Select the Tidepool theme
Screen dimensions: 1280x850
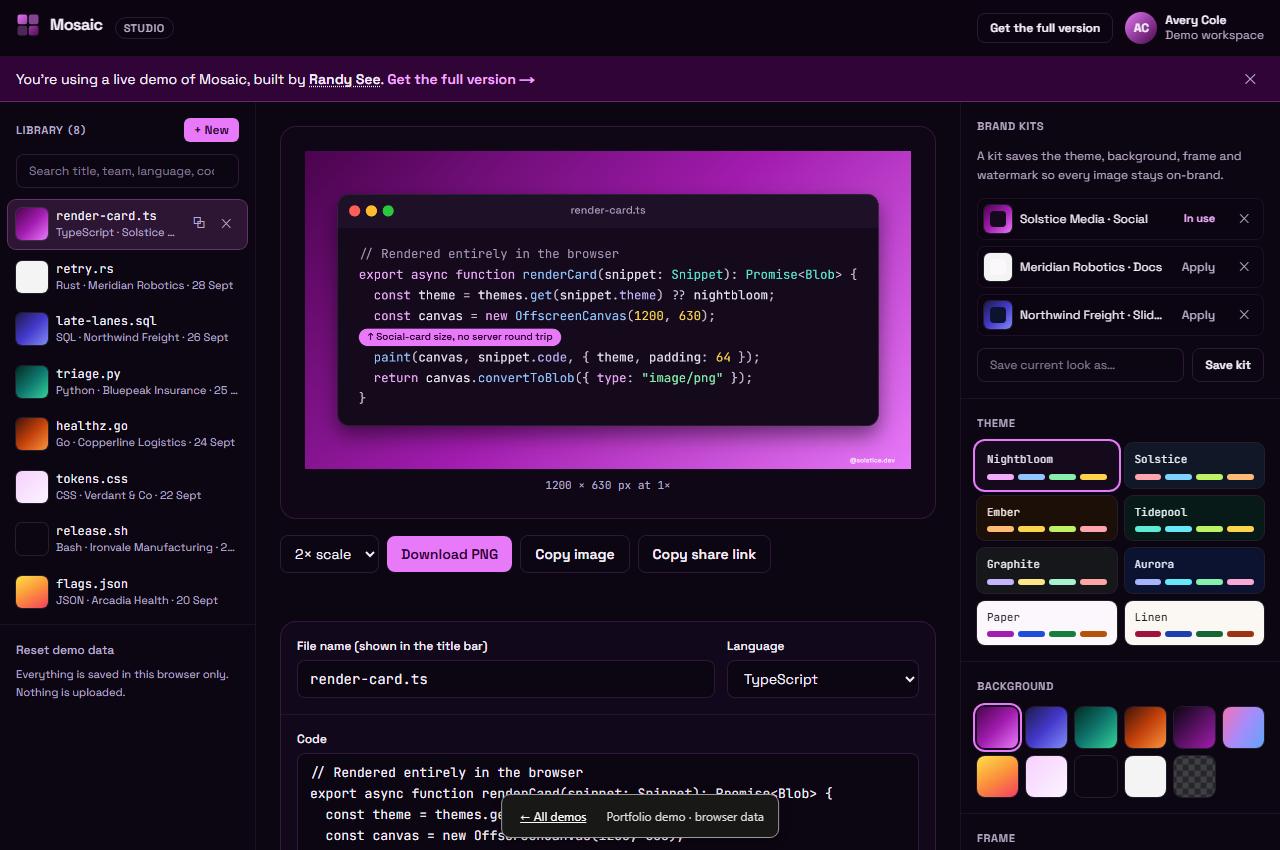[x=1194, y=518]
